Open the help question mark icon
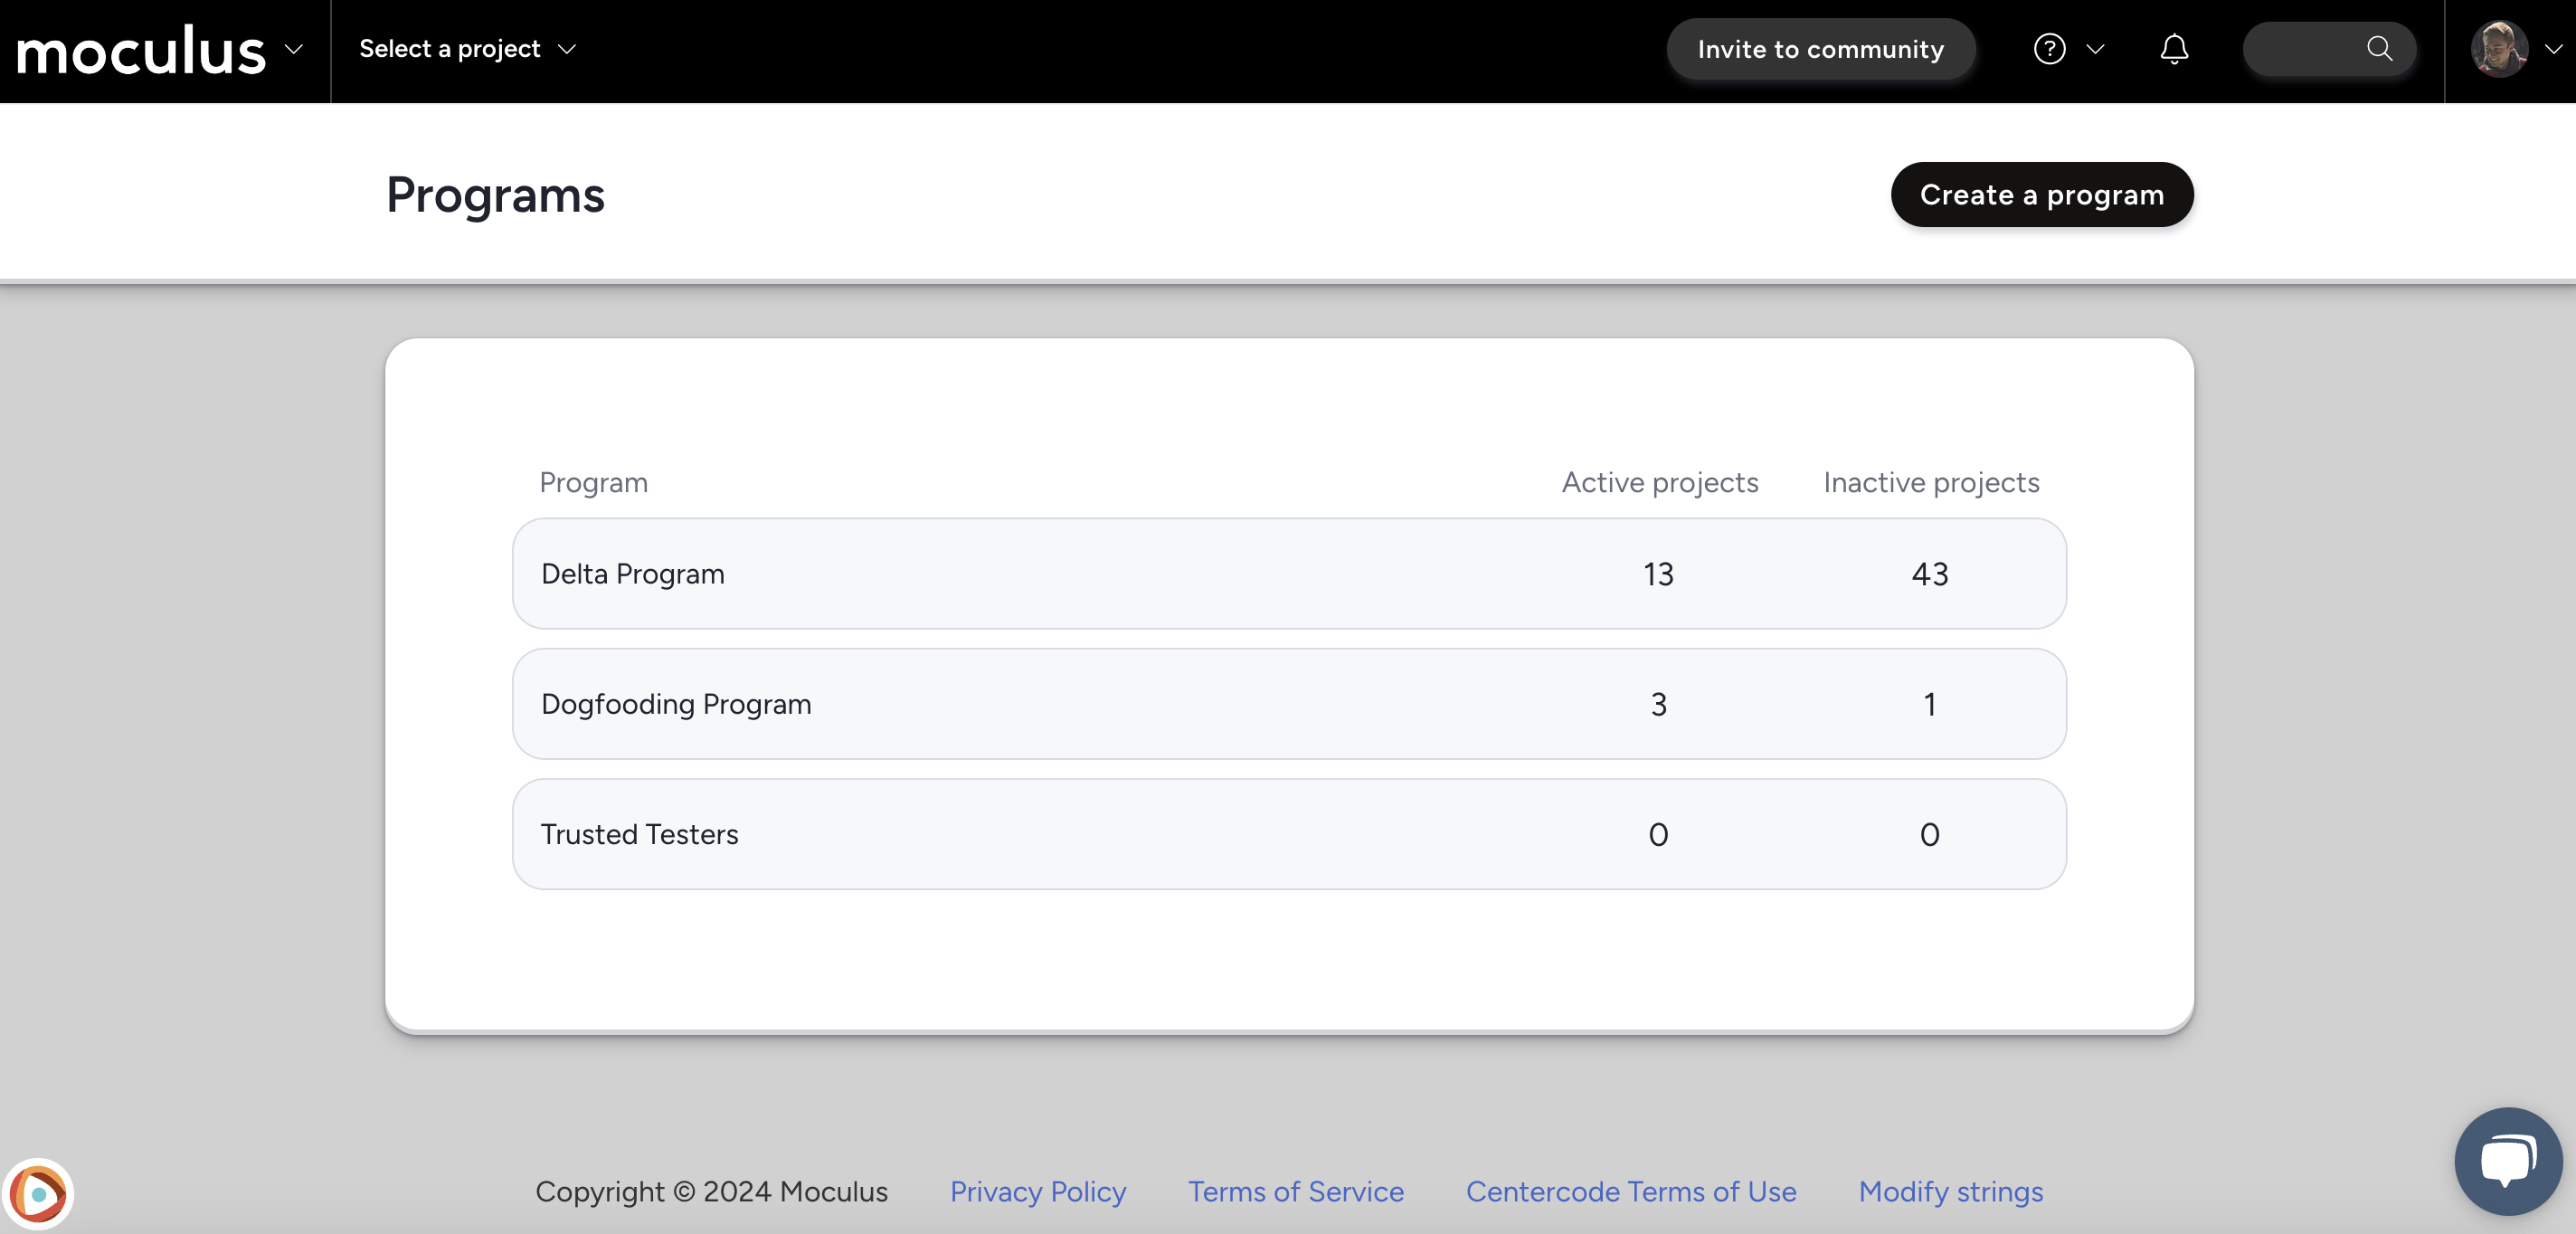 click(x=2049, y=49)
